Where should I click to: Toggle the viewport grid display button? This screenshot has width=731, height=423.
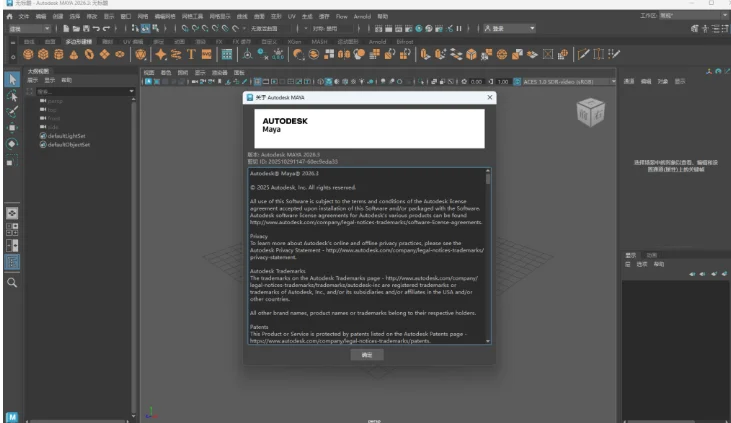[257, 82]
